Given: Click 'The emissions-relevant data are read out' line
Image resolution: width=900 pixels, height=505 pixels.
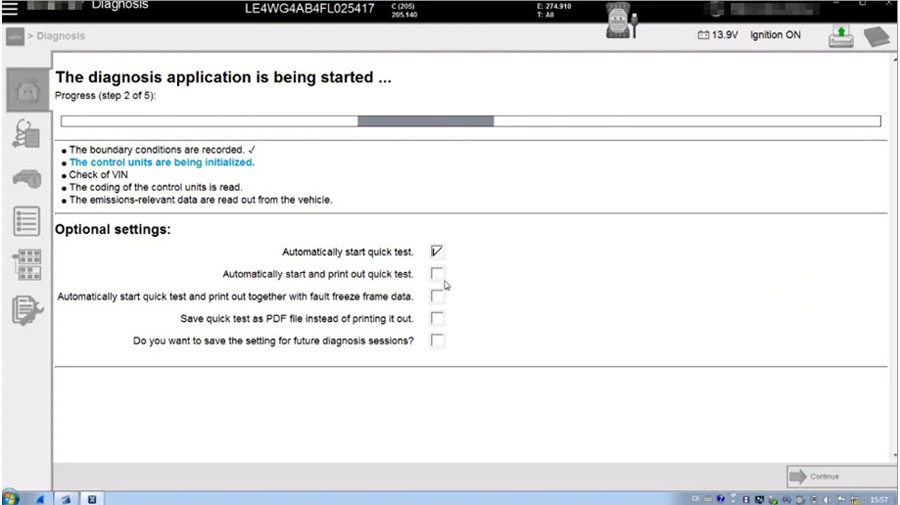Looking at the screenshot, I should click(200, 200).
